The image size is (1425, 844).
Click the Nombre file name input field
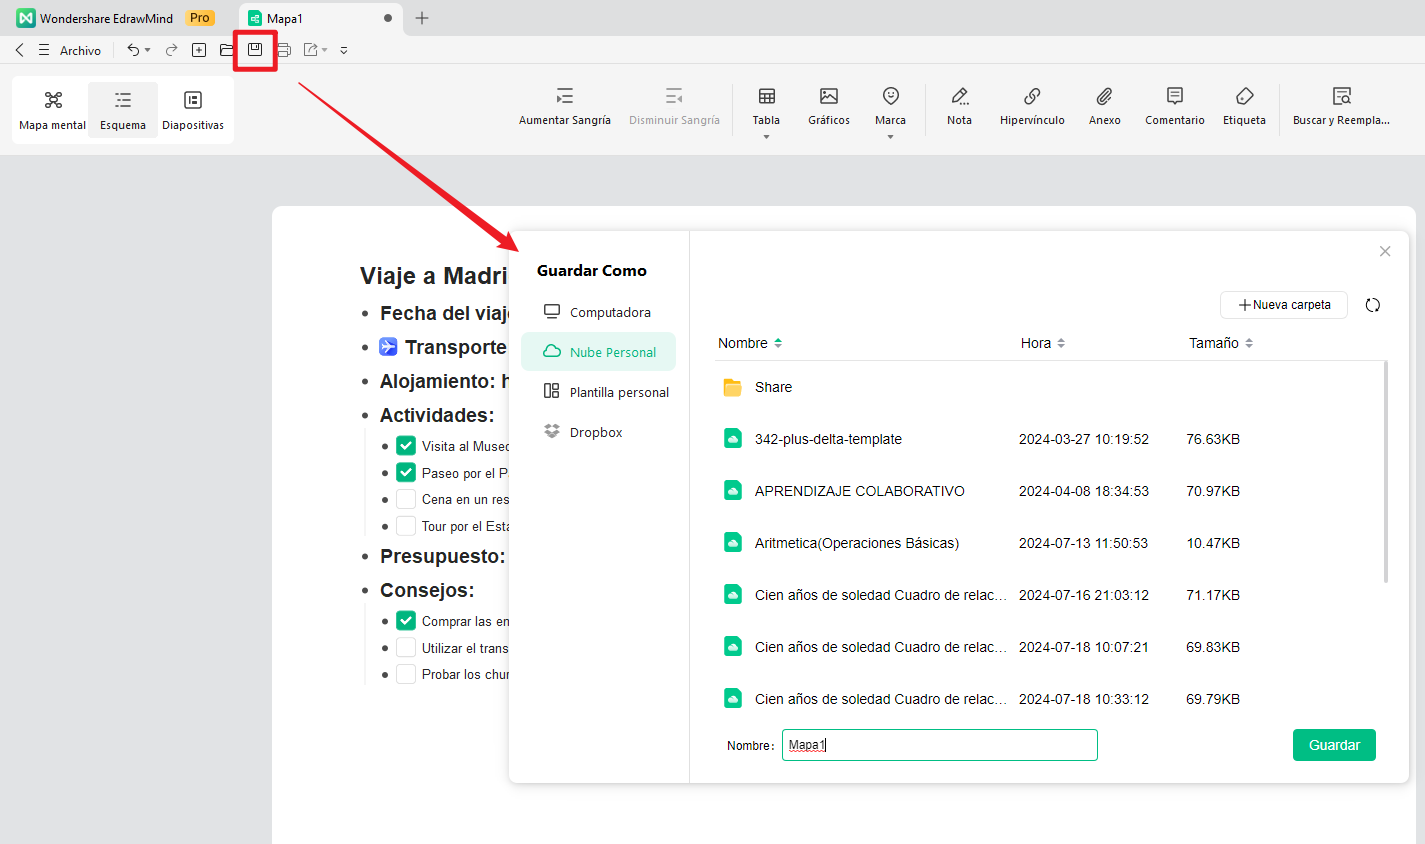[940, 745]
